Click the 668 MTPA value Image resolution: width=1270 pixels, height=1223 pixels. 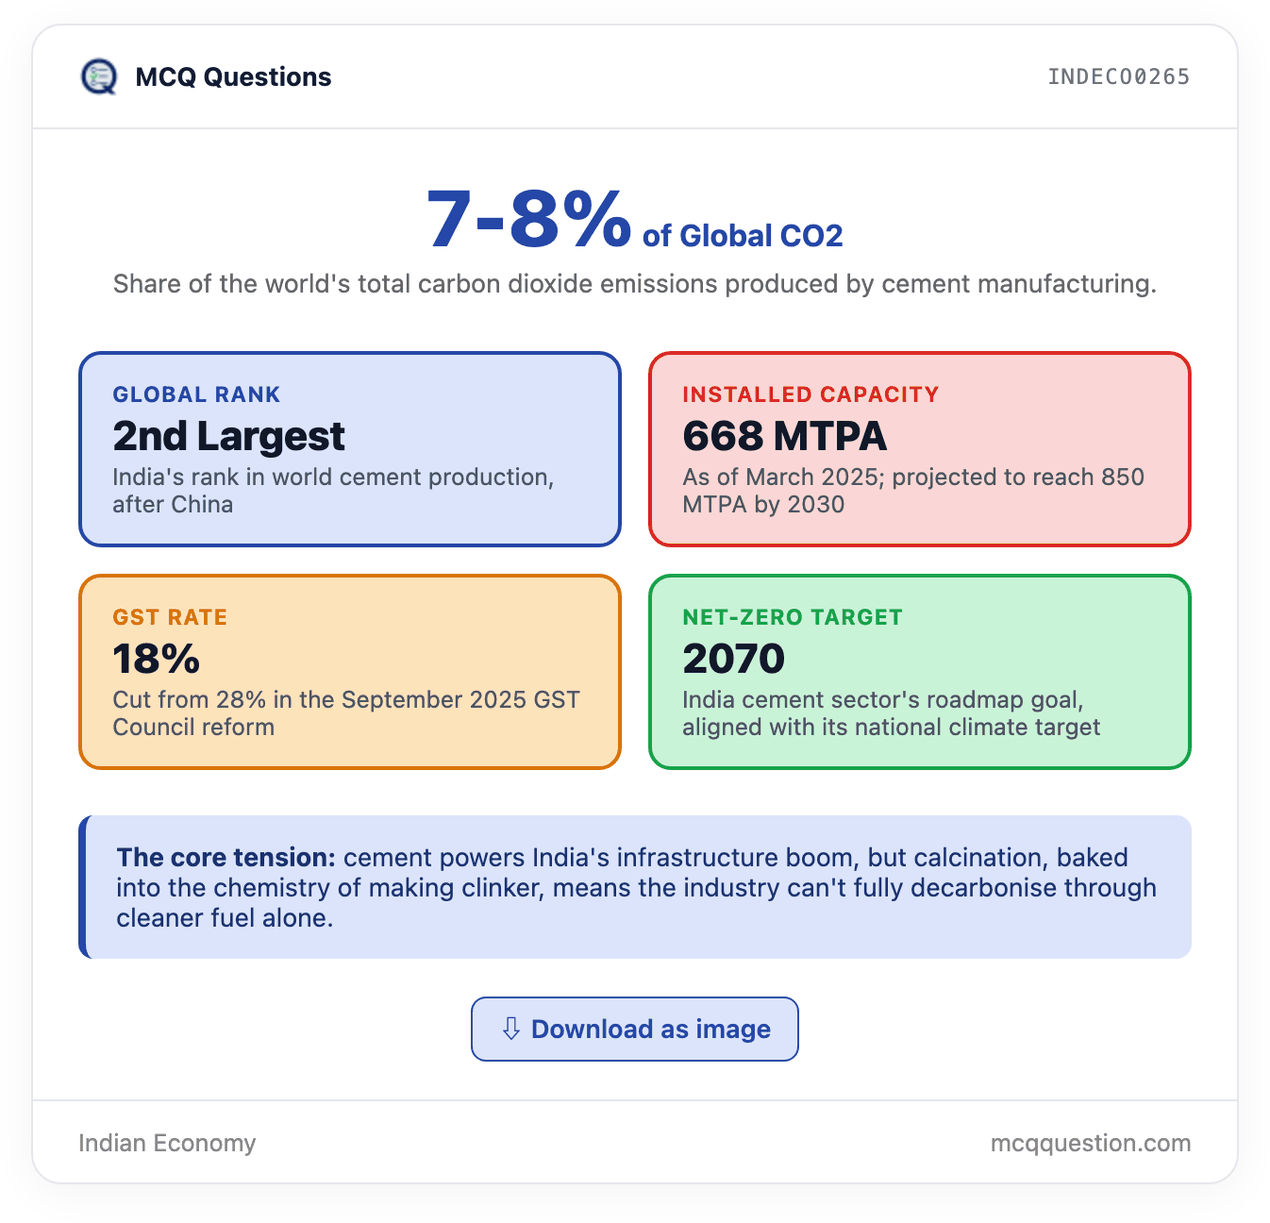[x=785, y=436]
